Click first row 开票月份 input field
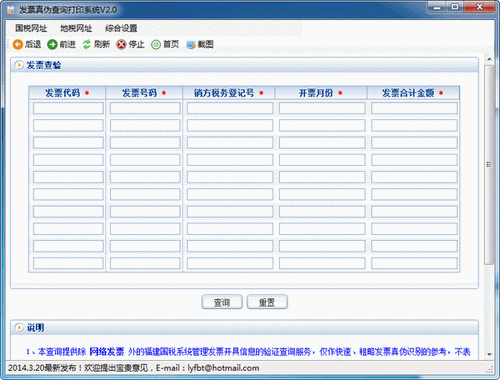Viewport: 500px width, 380px height. [322, 108]
